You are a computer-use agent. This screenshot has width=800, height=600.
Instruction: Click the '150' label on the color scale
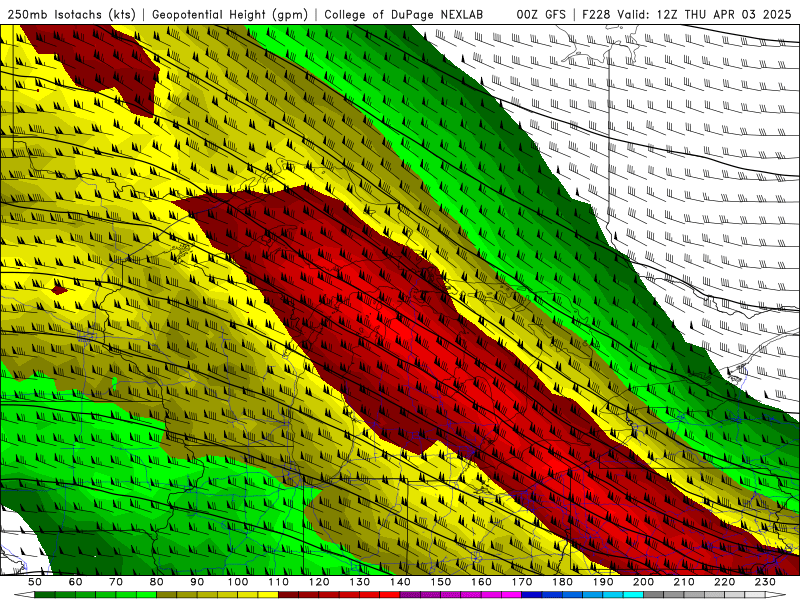click(440, 582)
